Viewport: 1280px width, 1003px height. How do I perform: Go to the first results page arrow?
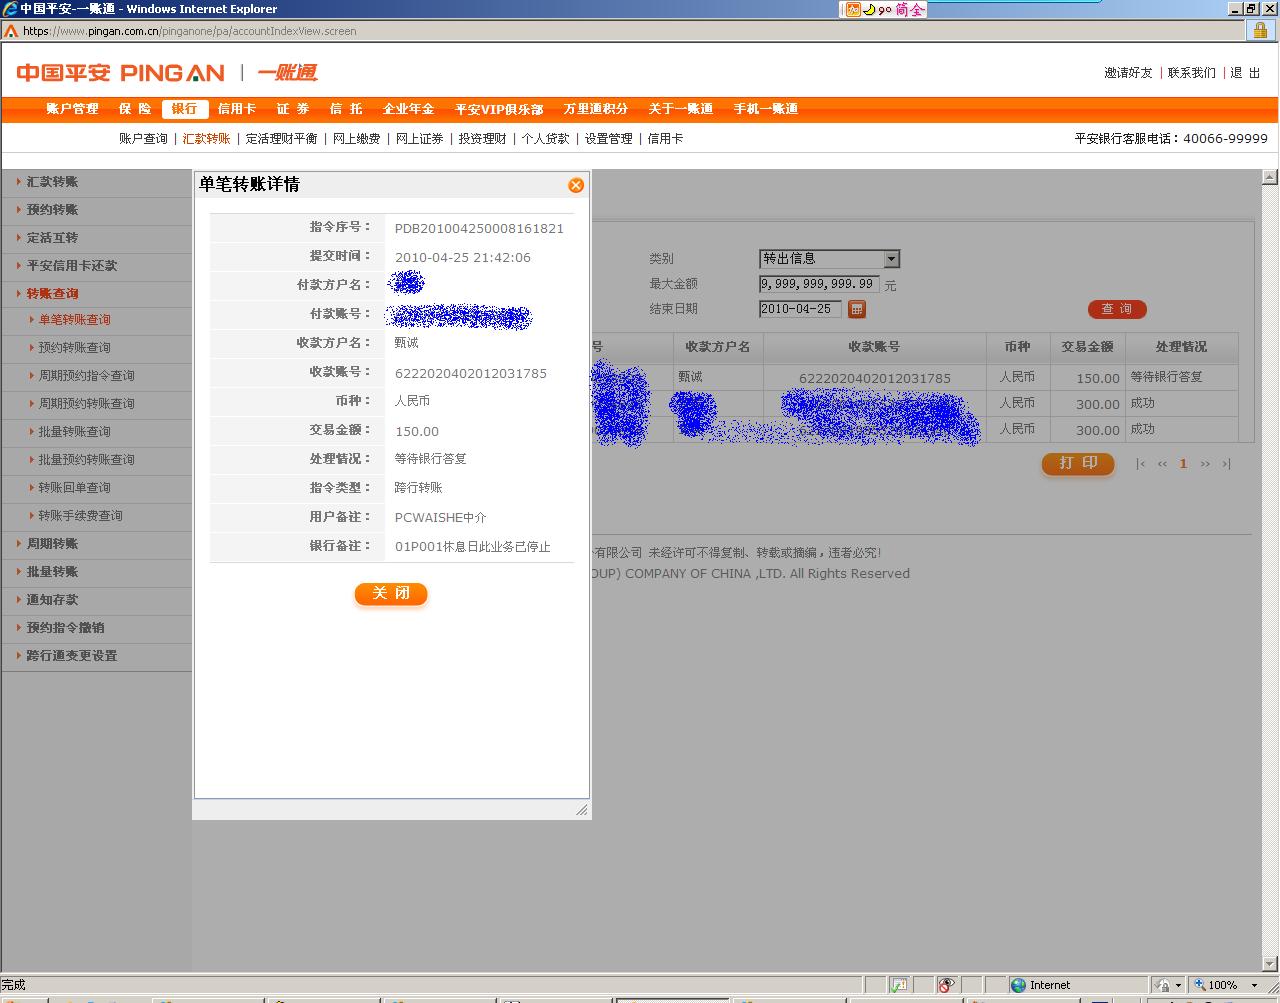[x=1140, y=464]
